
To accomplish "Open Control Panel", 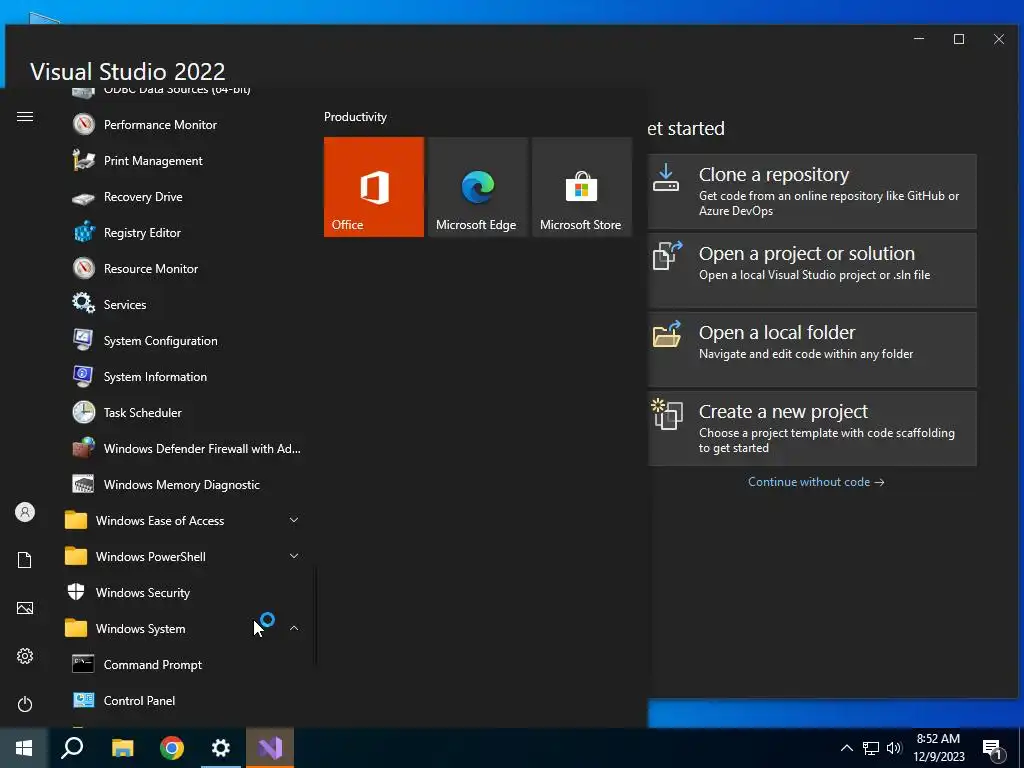I will pyautogui.click(x=183, y=700).
